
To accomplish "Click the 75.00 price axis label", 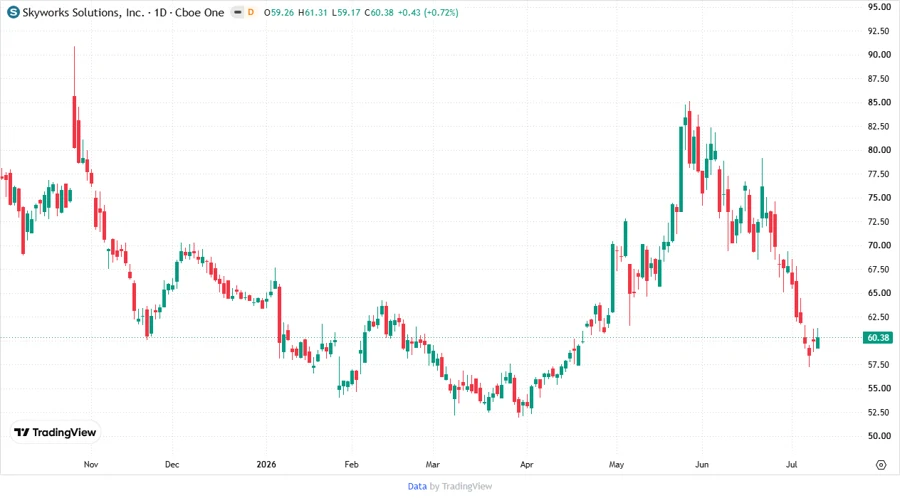I will (879, 197).
